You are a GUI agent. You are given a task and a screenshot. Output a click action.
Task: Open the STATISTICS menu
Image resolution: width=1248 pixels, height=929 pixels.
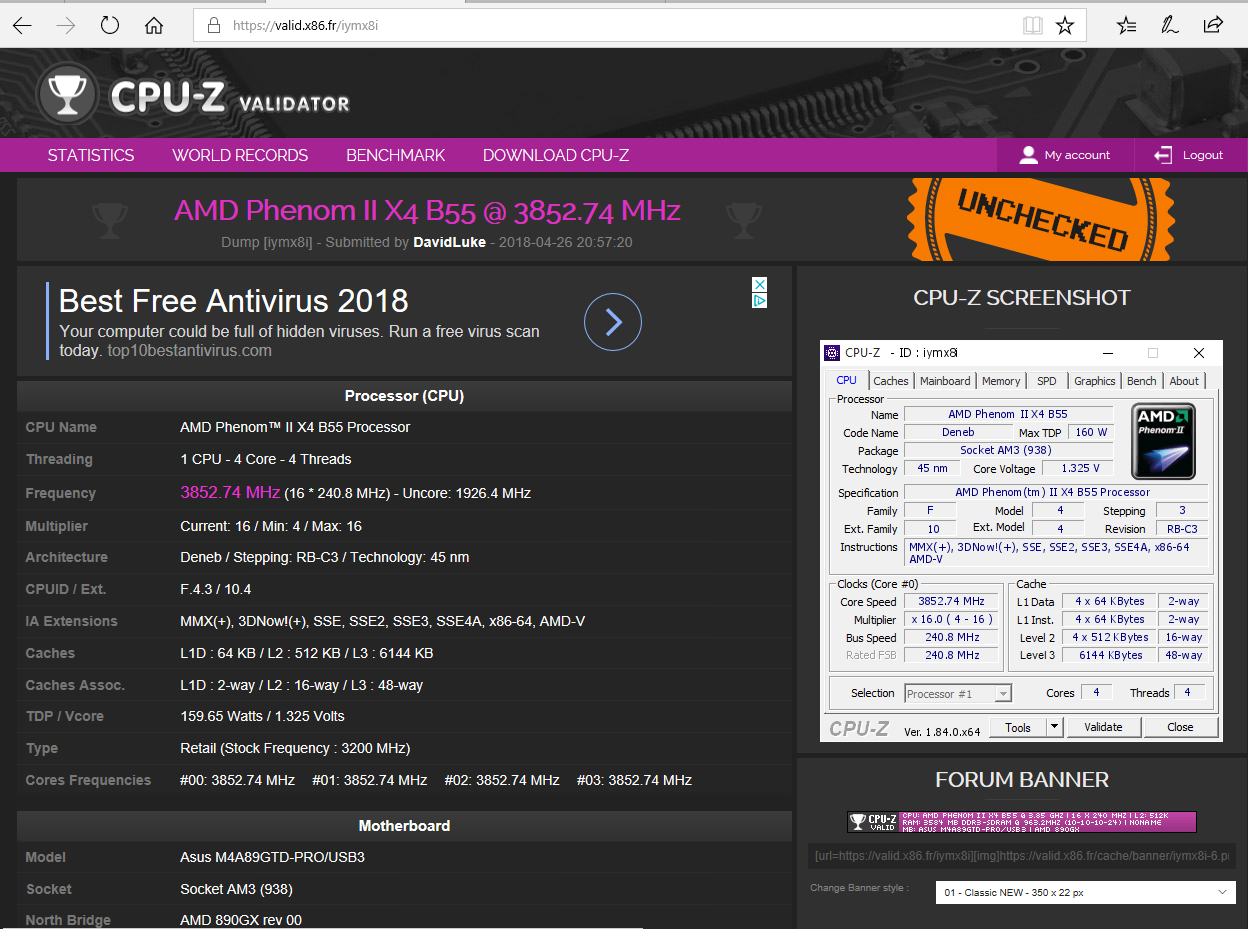91,155
